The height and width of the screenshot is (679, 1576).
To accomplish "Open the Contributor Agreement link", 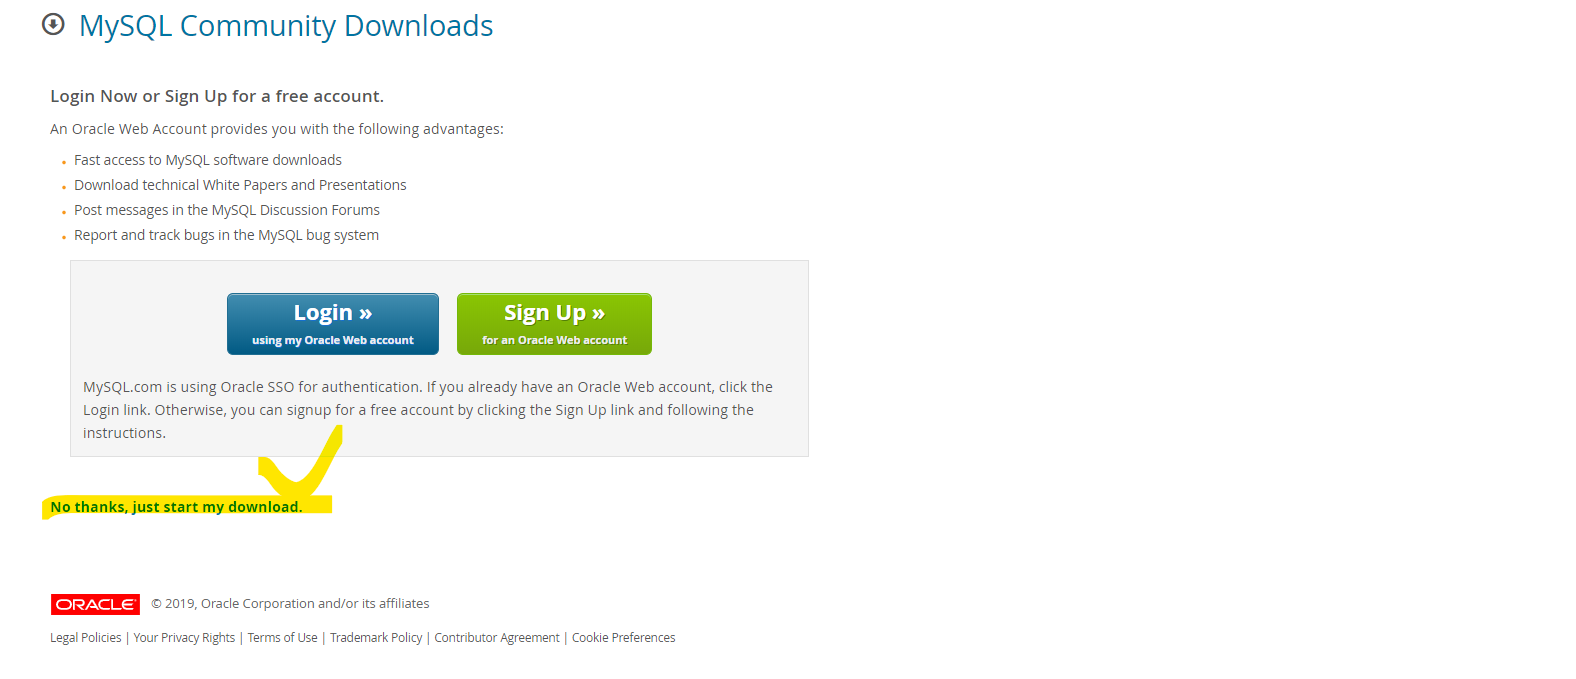I will (x=497, y=638).
